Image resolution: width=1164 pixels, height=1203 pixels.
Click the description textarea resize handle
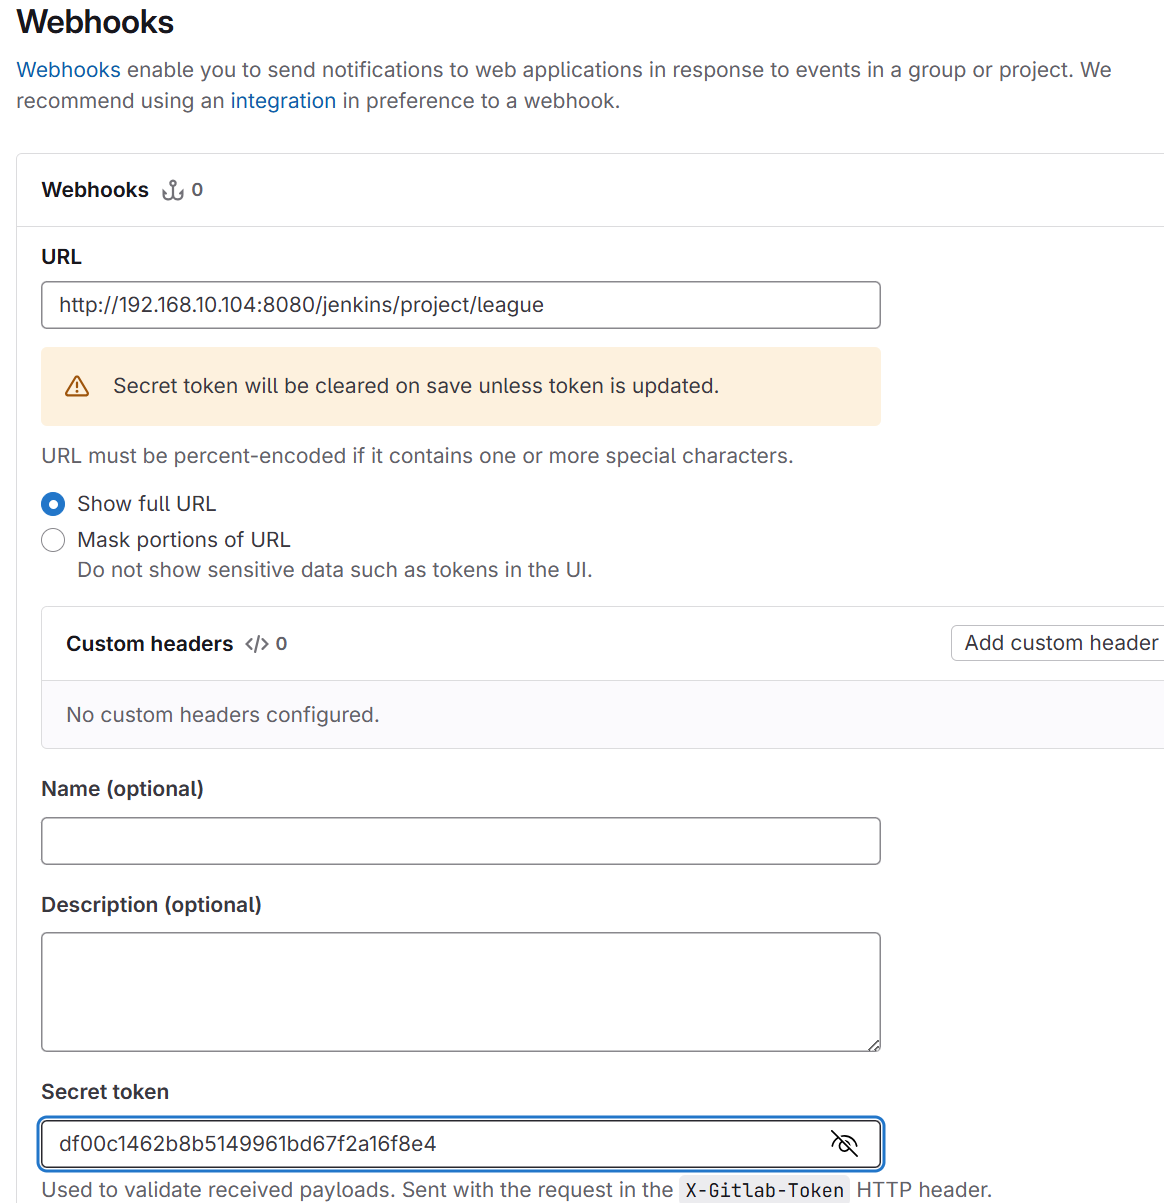[x=873, y=1045]
